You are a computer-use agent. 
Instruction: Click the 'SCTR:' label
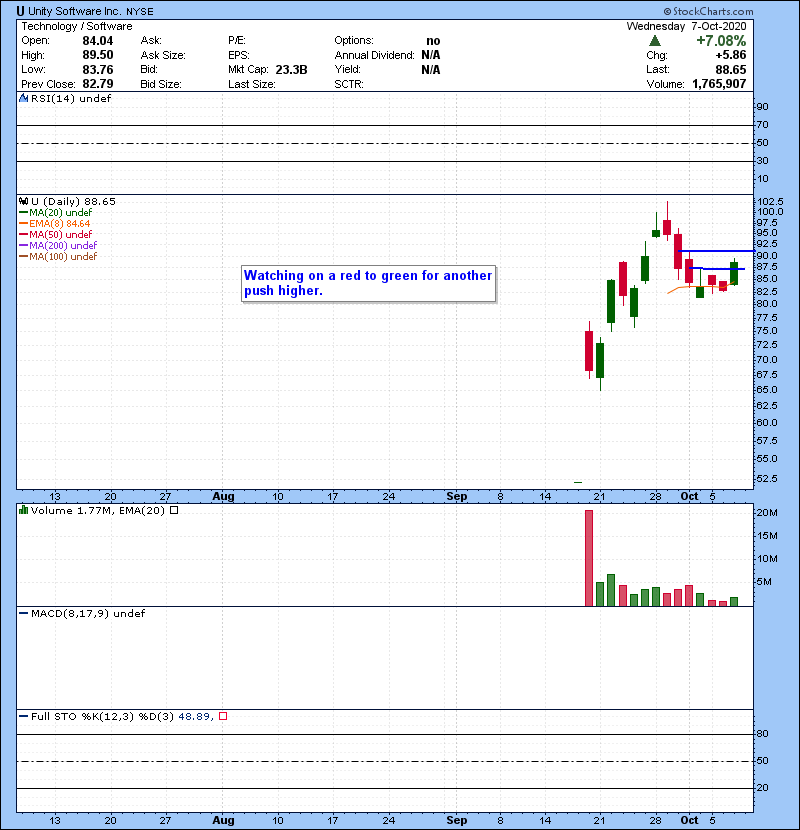click(349, 84)
